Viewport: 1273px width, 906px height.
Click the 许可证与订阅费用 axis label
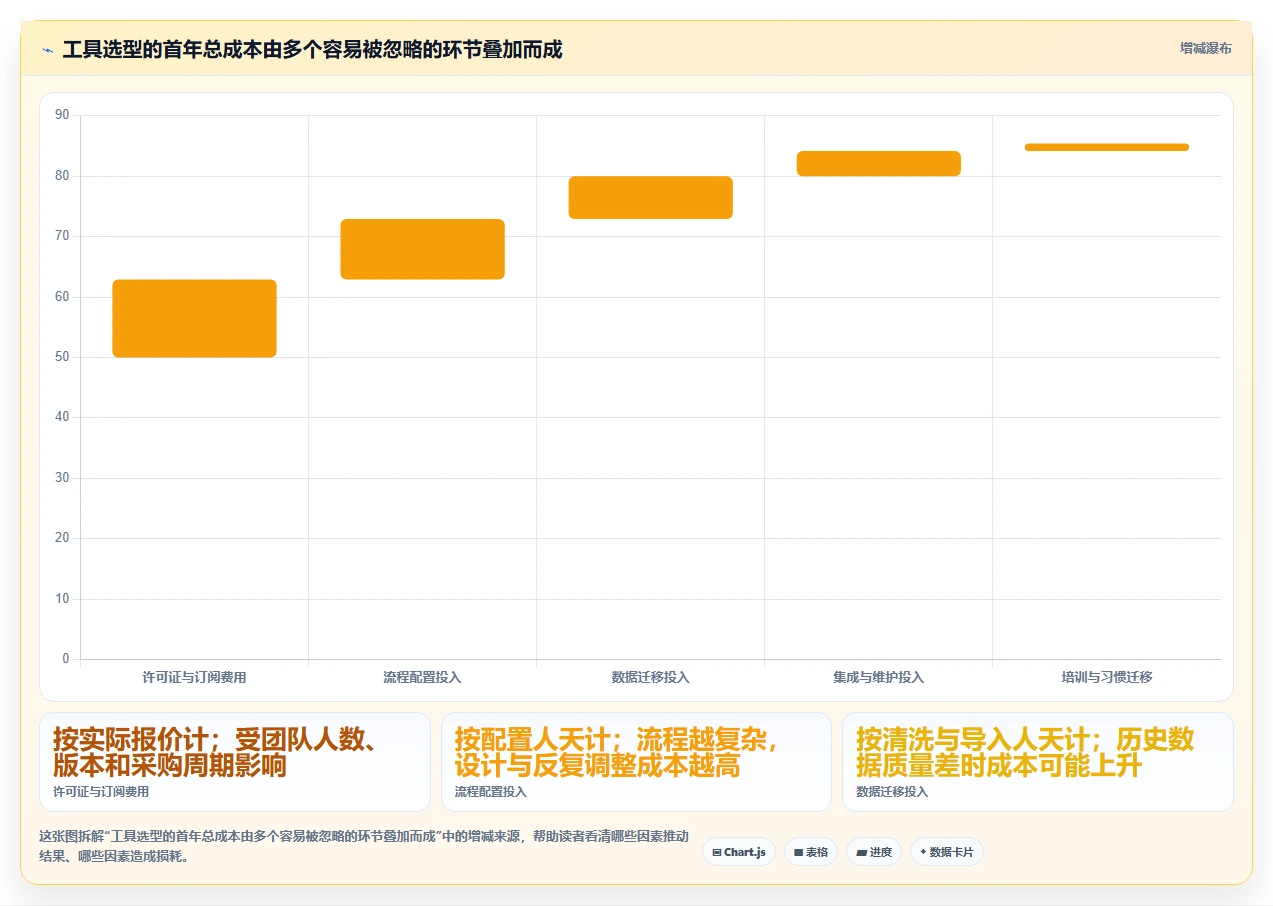click(x=194, y=677)
